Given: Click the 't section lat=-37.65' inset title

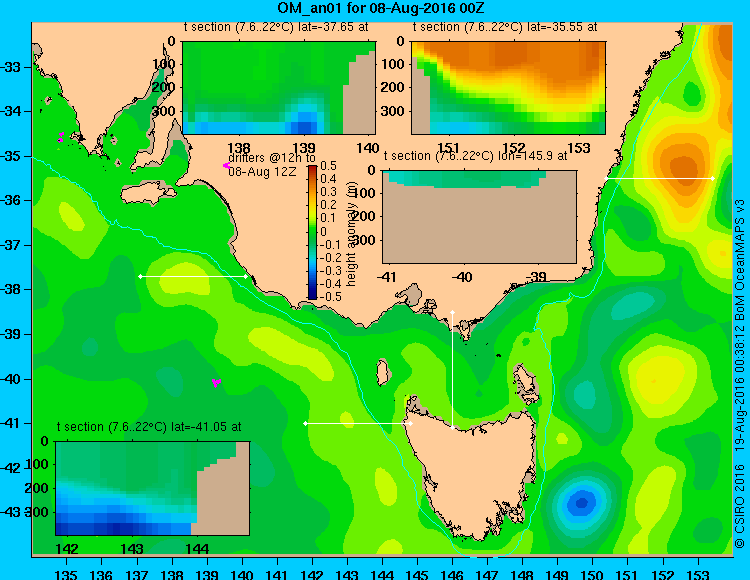Looking at the screenshot, I should 276,27.
